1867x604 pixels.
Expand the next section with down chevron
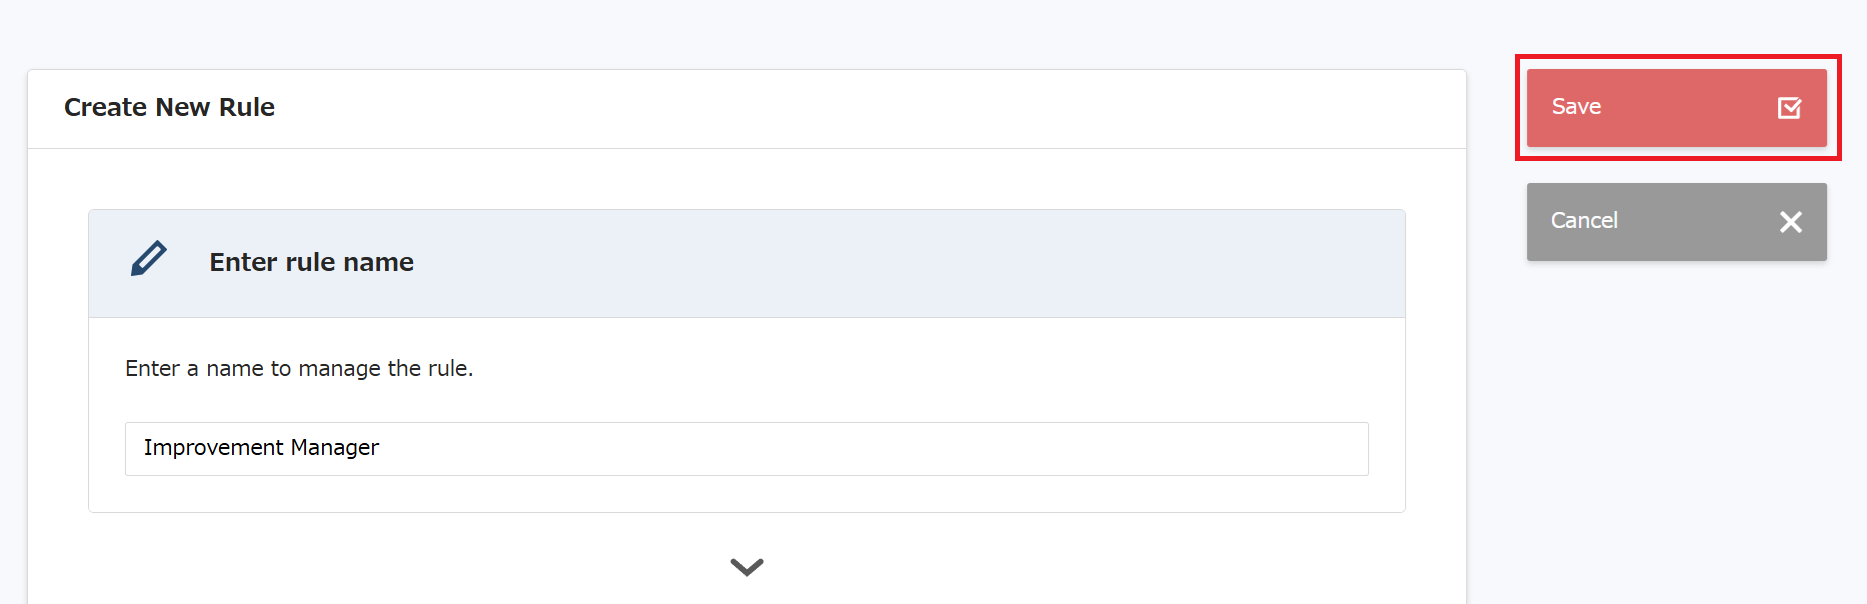click(746, 567)
